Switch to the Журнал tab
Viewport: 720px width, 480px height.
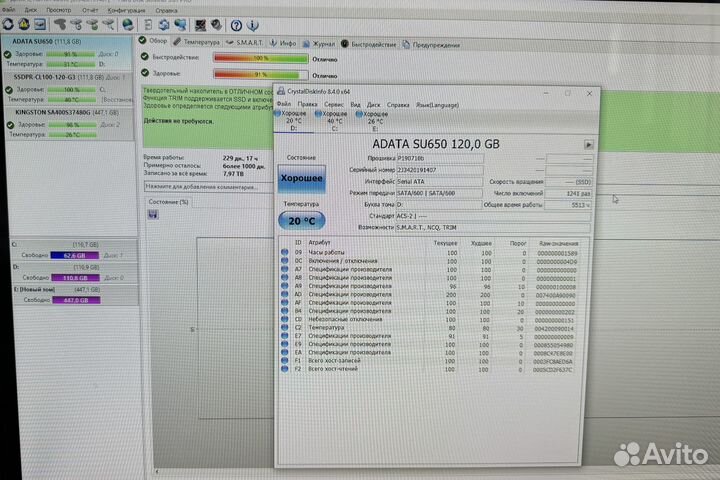click(319, 44)
